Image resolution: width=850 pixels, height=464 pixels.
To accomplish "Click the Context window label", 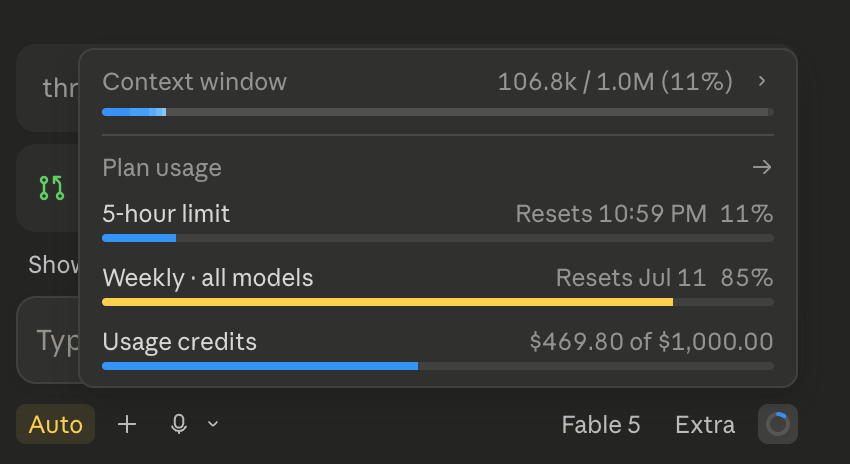I will 195,82.
